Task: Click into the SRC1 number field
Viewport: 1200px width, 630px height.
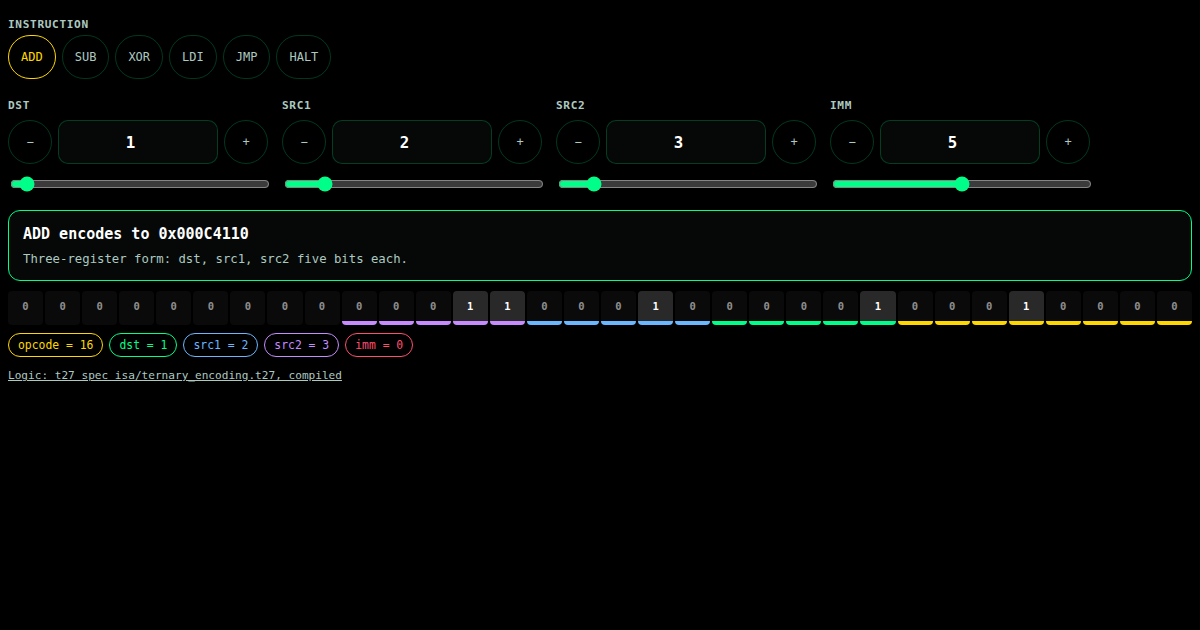Action: pos(412,142)
